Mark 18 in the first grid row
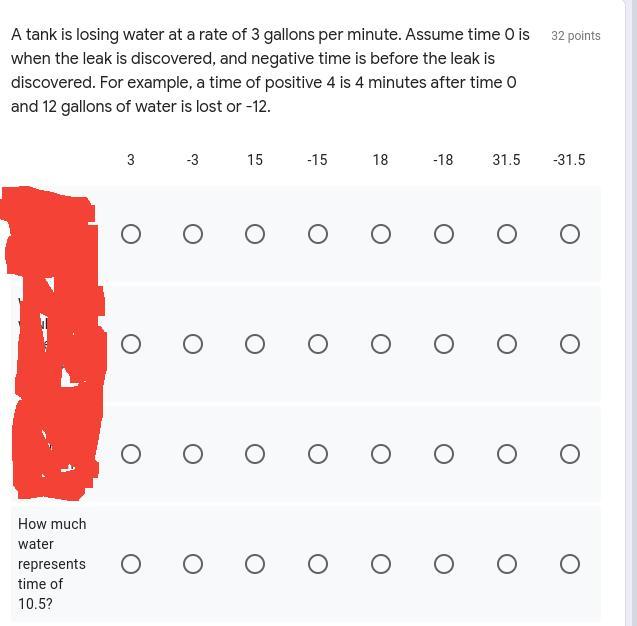 click(x=381, y=234)
